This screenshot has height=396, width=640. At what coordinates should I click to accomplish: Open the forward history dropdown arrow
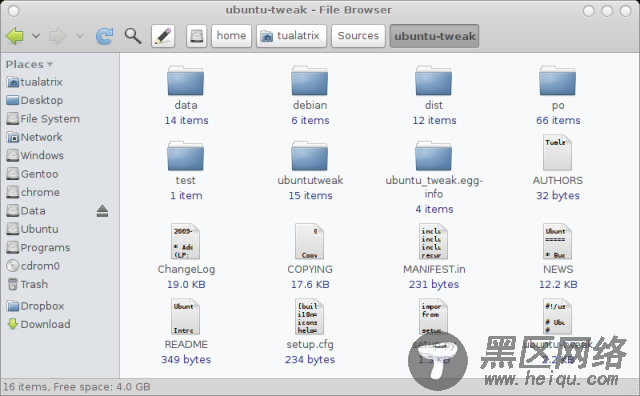pyautogui.click(x=80, y=36)
